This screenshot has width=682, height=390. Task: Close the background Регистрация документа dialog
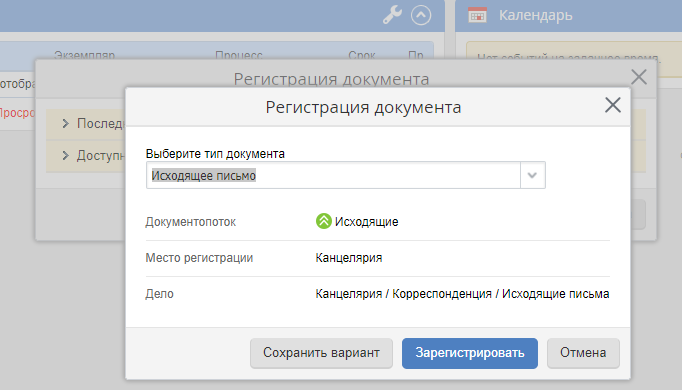(x=639, y=77)
